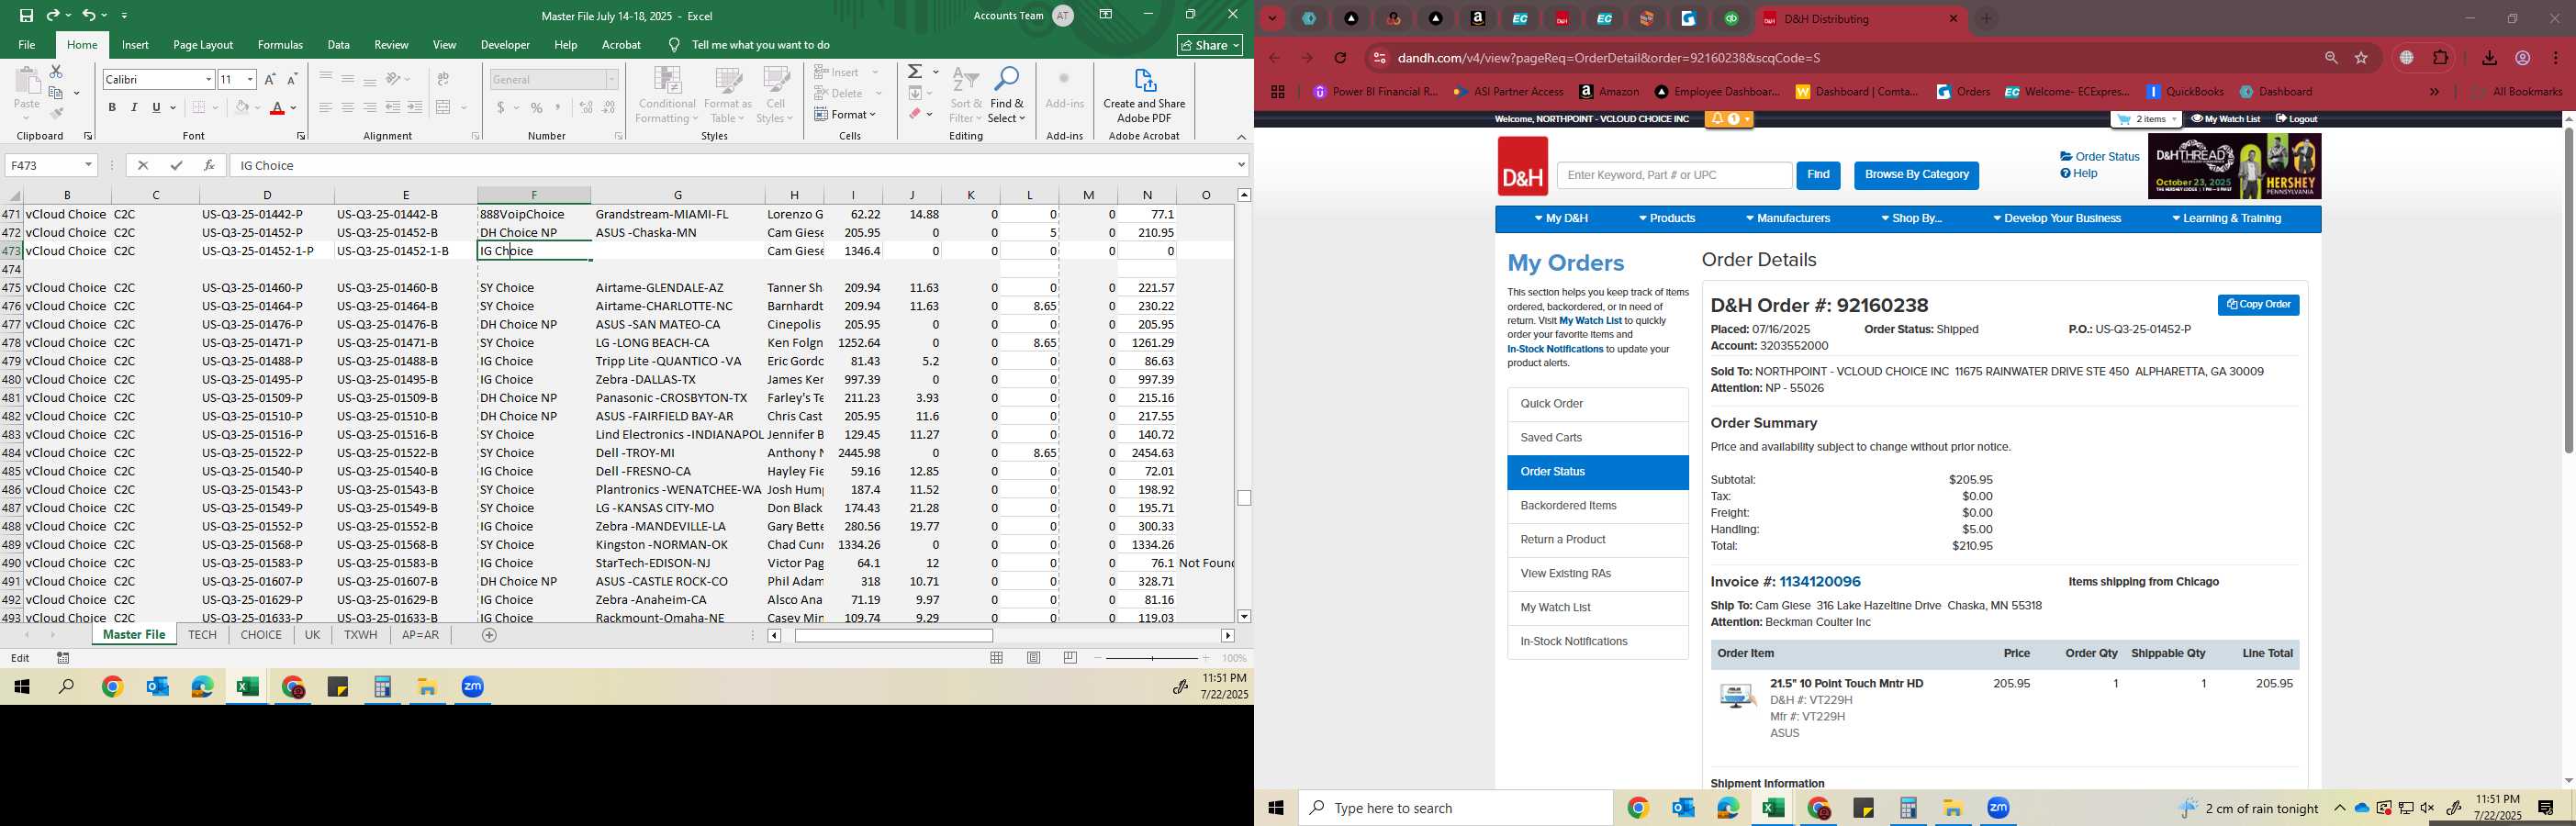Click the Copy icon in Clipboard group
2576x826 pixels.
pyautogui.click(x=56, y=93)
